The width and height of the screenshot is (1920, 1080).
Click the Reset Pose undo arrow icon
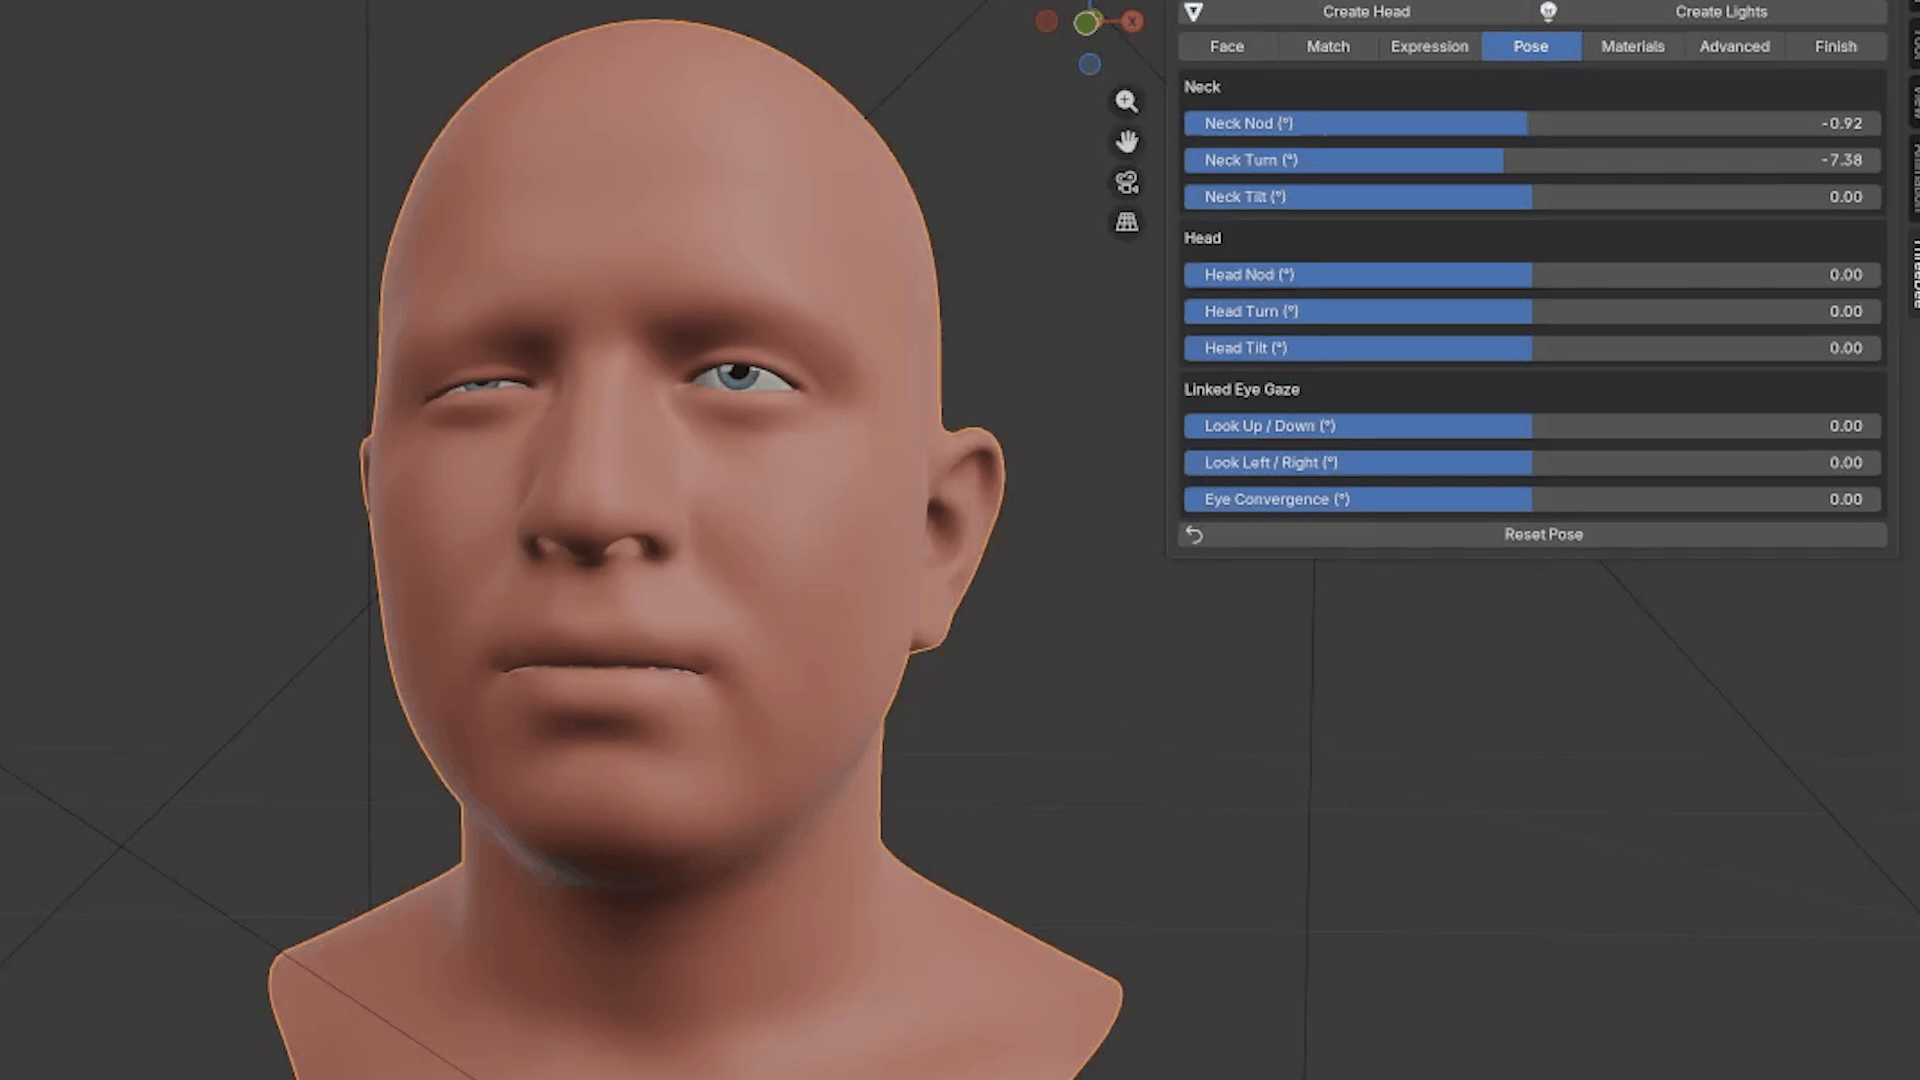1194,534
